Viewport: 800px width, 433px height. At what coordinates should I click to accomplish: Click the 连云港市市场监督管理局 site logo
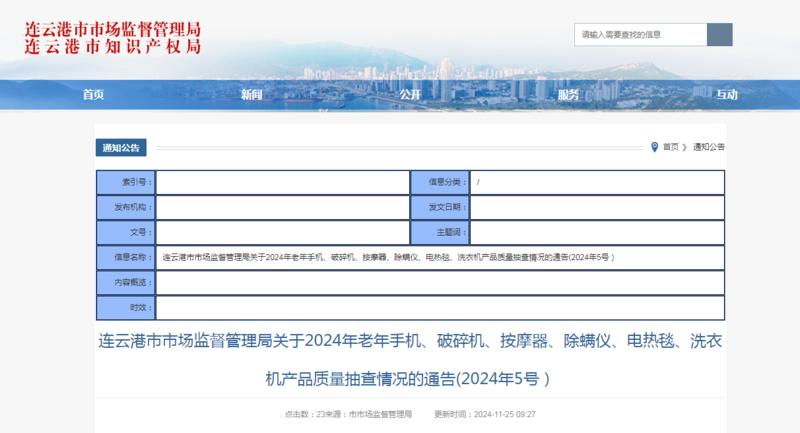113,37
